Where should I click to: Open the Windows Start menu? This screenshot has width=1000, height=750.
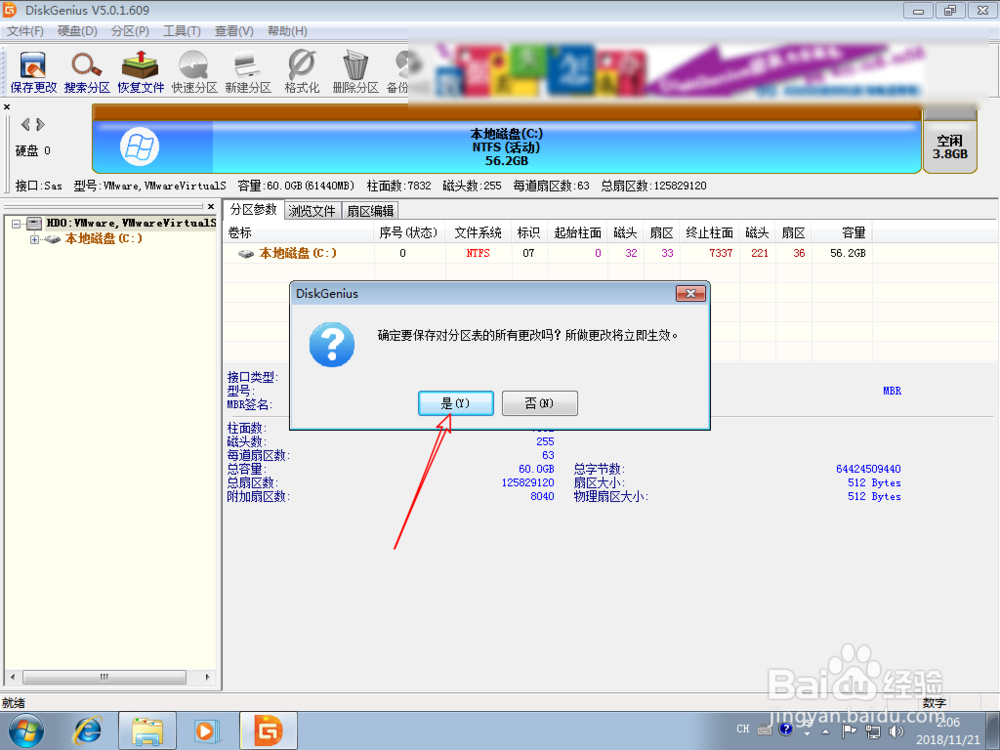(26, 731)
